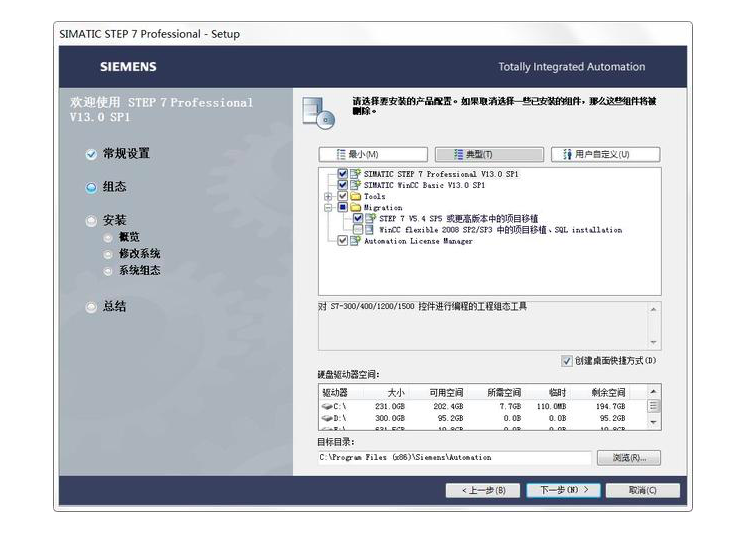Click the installer disc icon beside the instructions
This screenshot has width=742, height=533.
(319, 113)
